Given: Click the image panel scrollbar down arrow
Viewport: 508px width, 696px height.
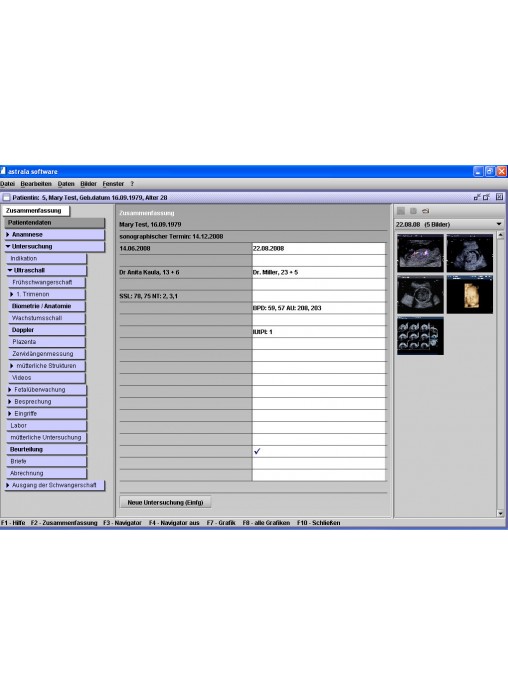Looking at the screenshot, I should coord(500,513).
